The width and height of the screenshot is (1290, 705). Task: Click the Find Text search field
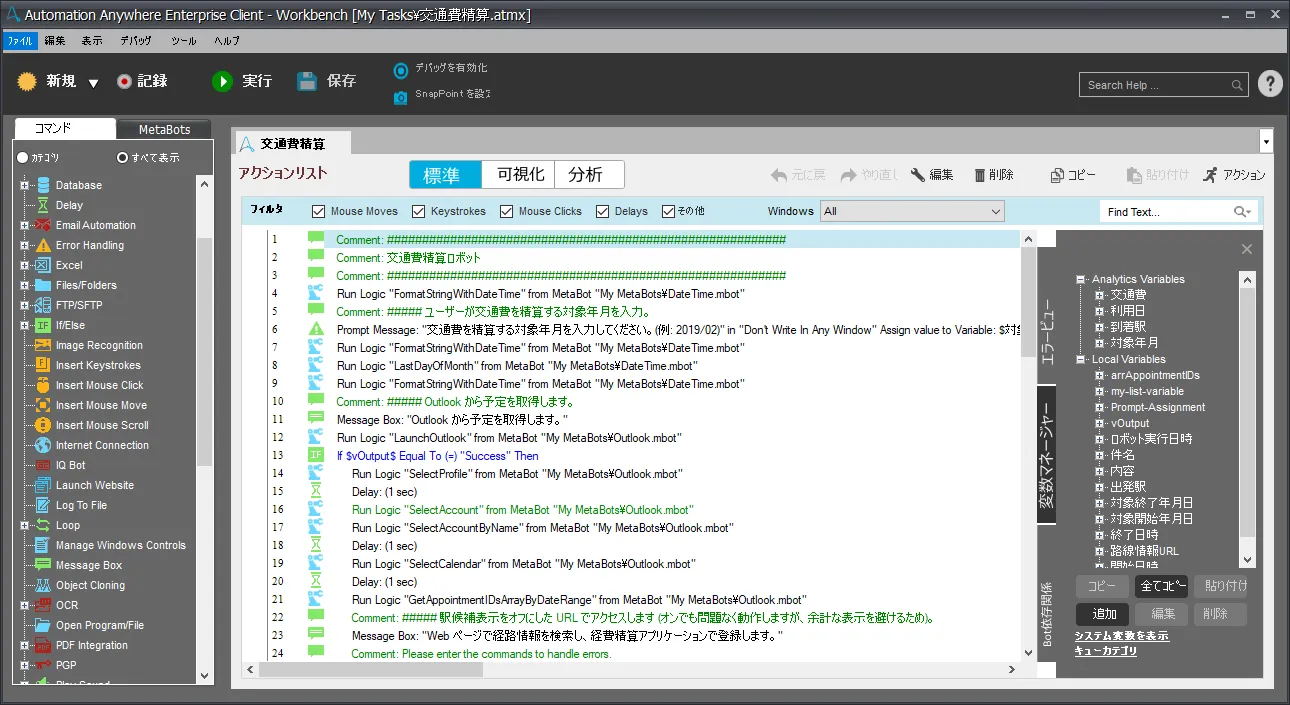(1165, 211)
